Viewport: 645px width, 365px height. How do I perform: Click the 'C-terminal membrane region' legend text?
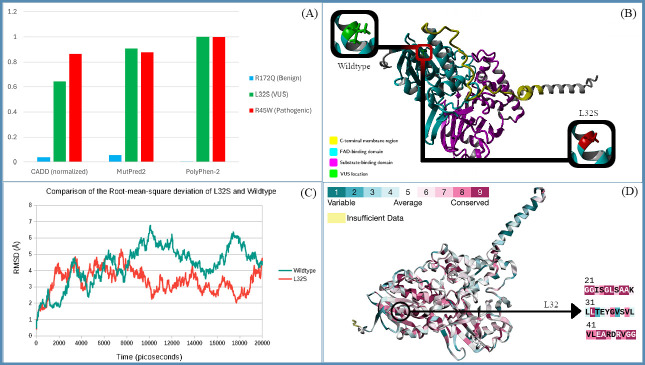(x=369, y=141)
